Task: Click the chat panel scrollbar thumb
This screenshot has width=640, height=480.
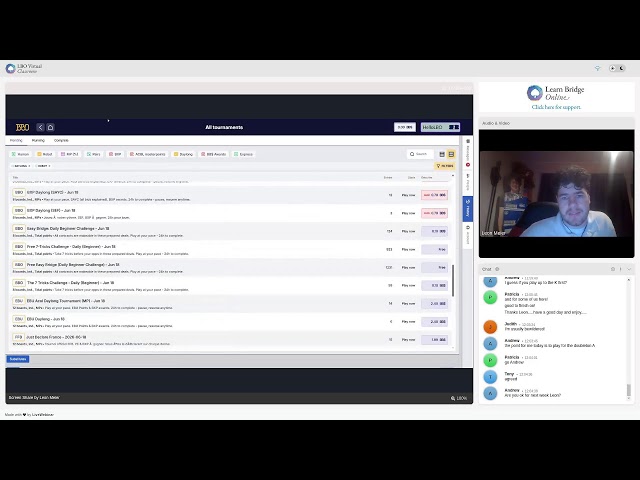Action: coord(629,390)
